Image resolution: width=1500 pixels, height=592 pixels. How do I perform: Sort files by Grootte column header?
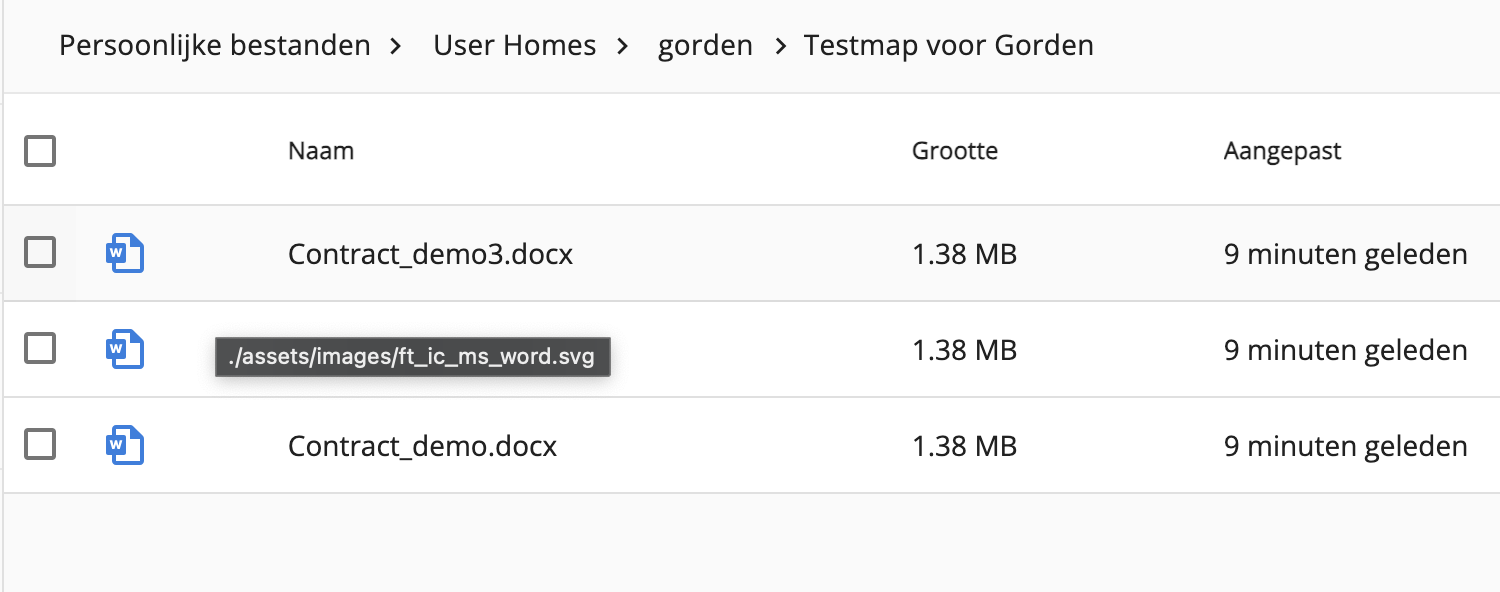[x=955, y=151]
